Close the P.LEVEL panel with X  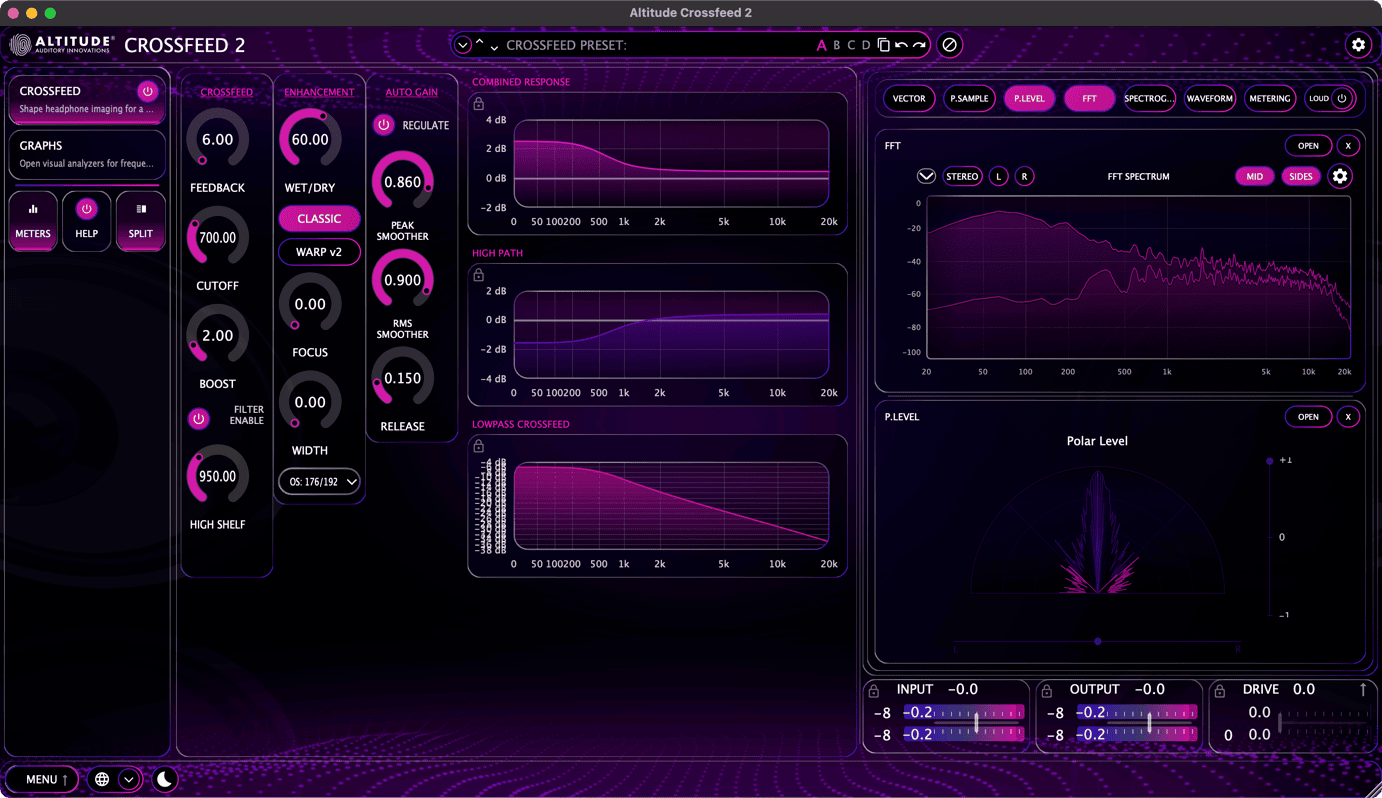click(1348, 417)
